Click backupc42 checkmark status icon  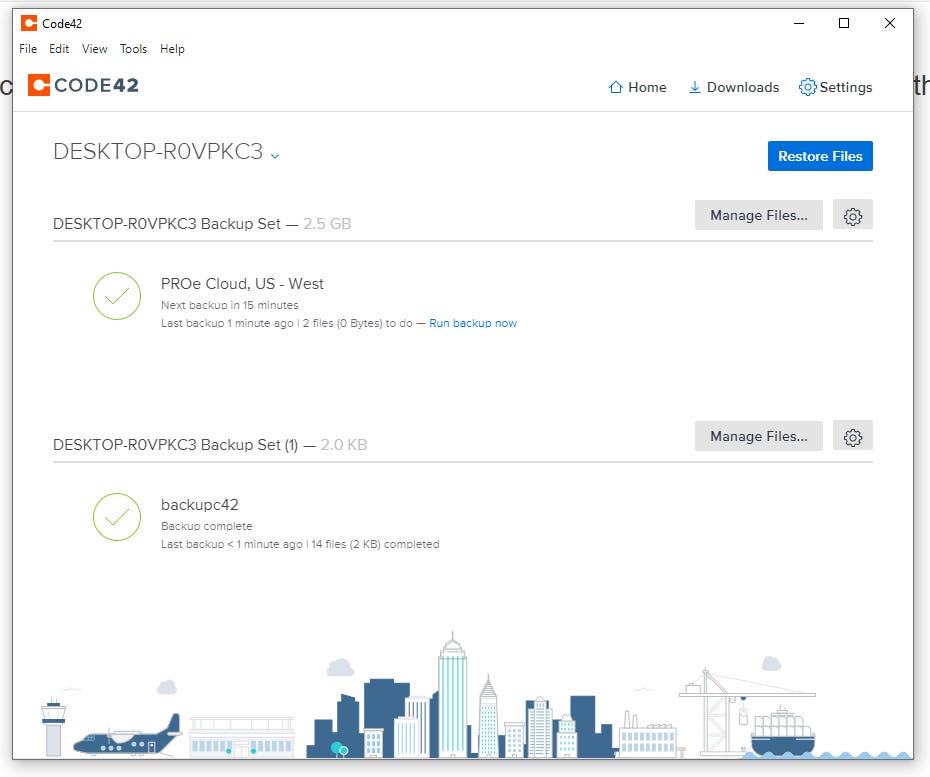tap(117, 517)
